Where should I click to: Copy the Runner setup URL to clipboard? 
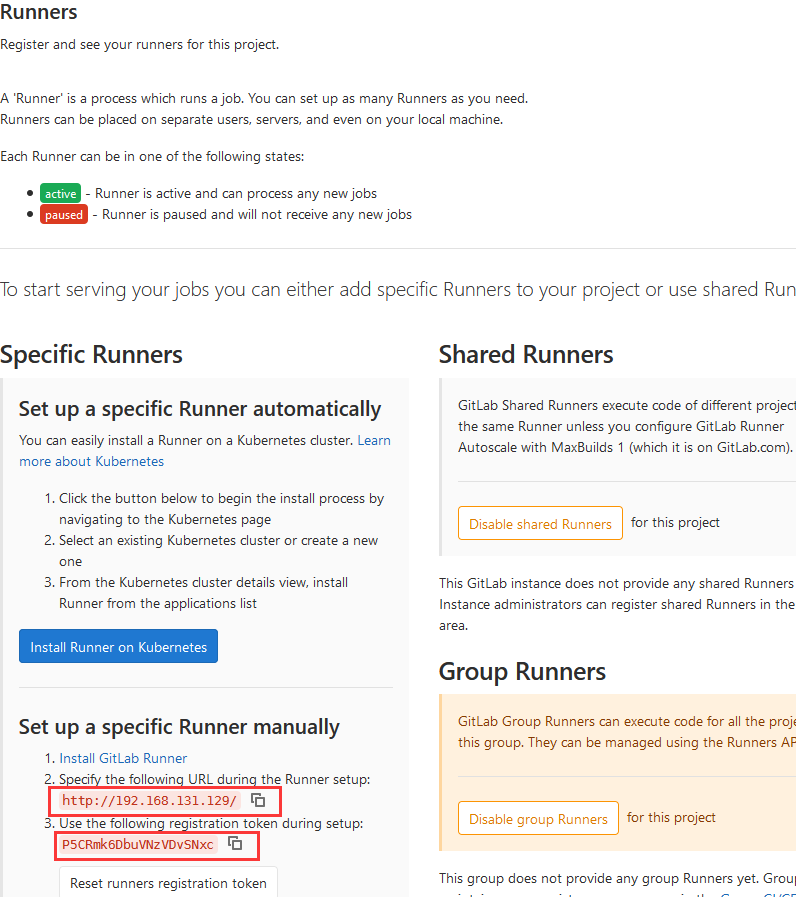[x=258, y=800]
